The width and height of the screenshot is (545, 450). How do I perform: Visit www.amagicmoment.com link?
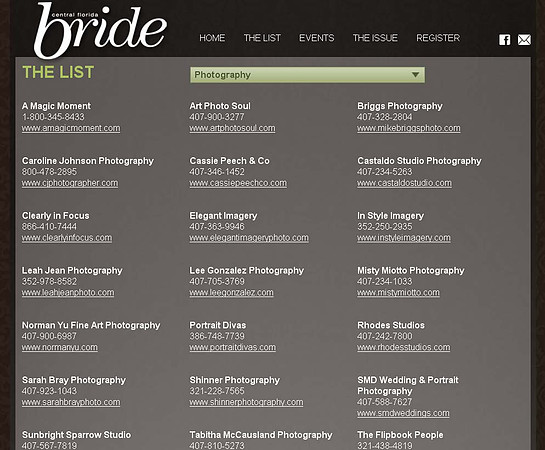71,128
